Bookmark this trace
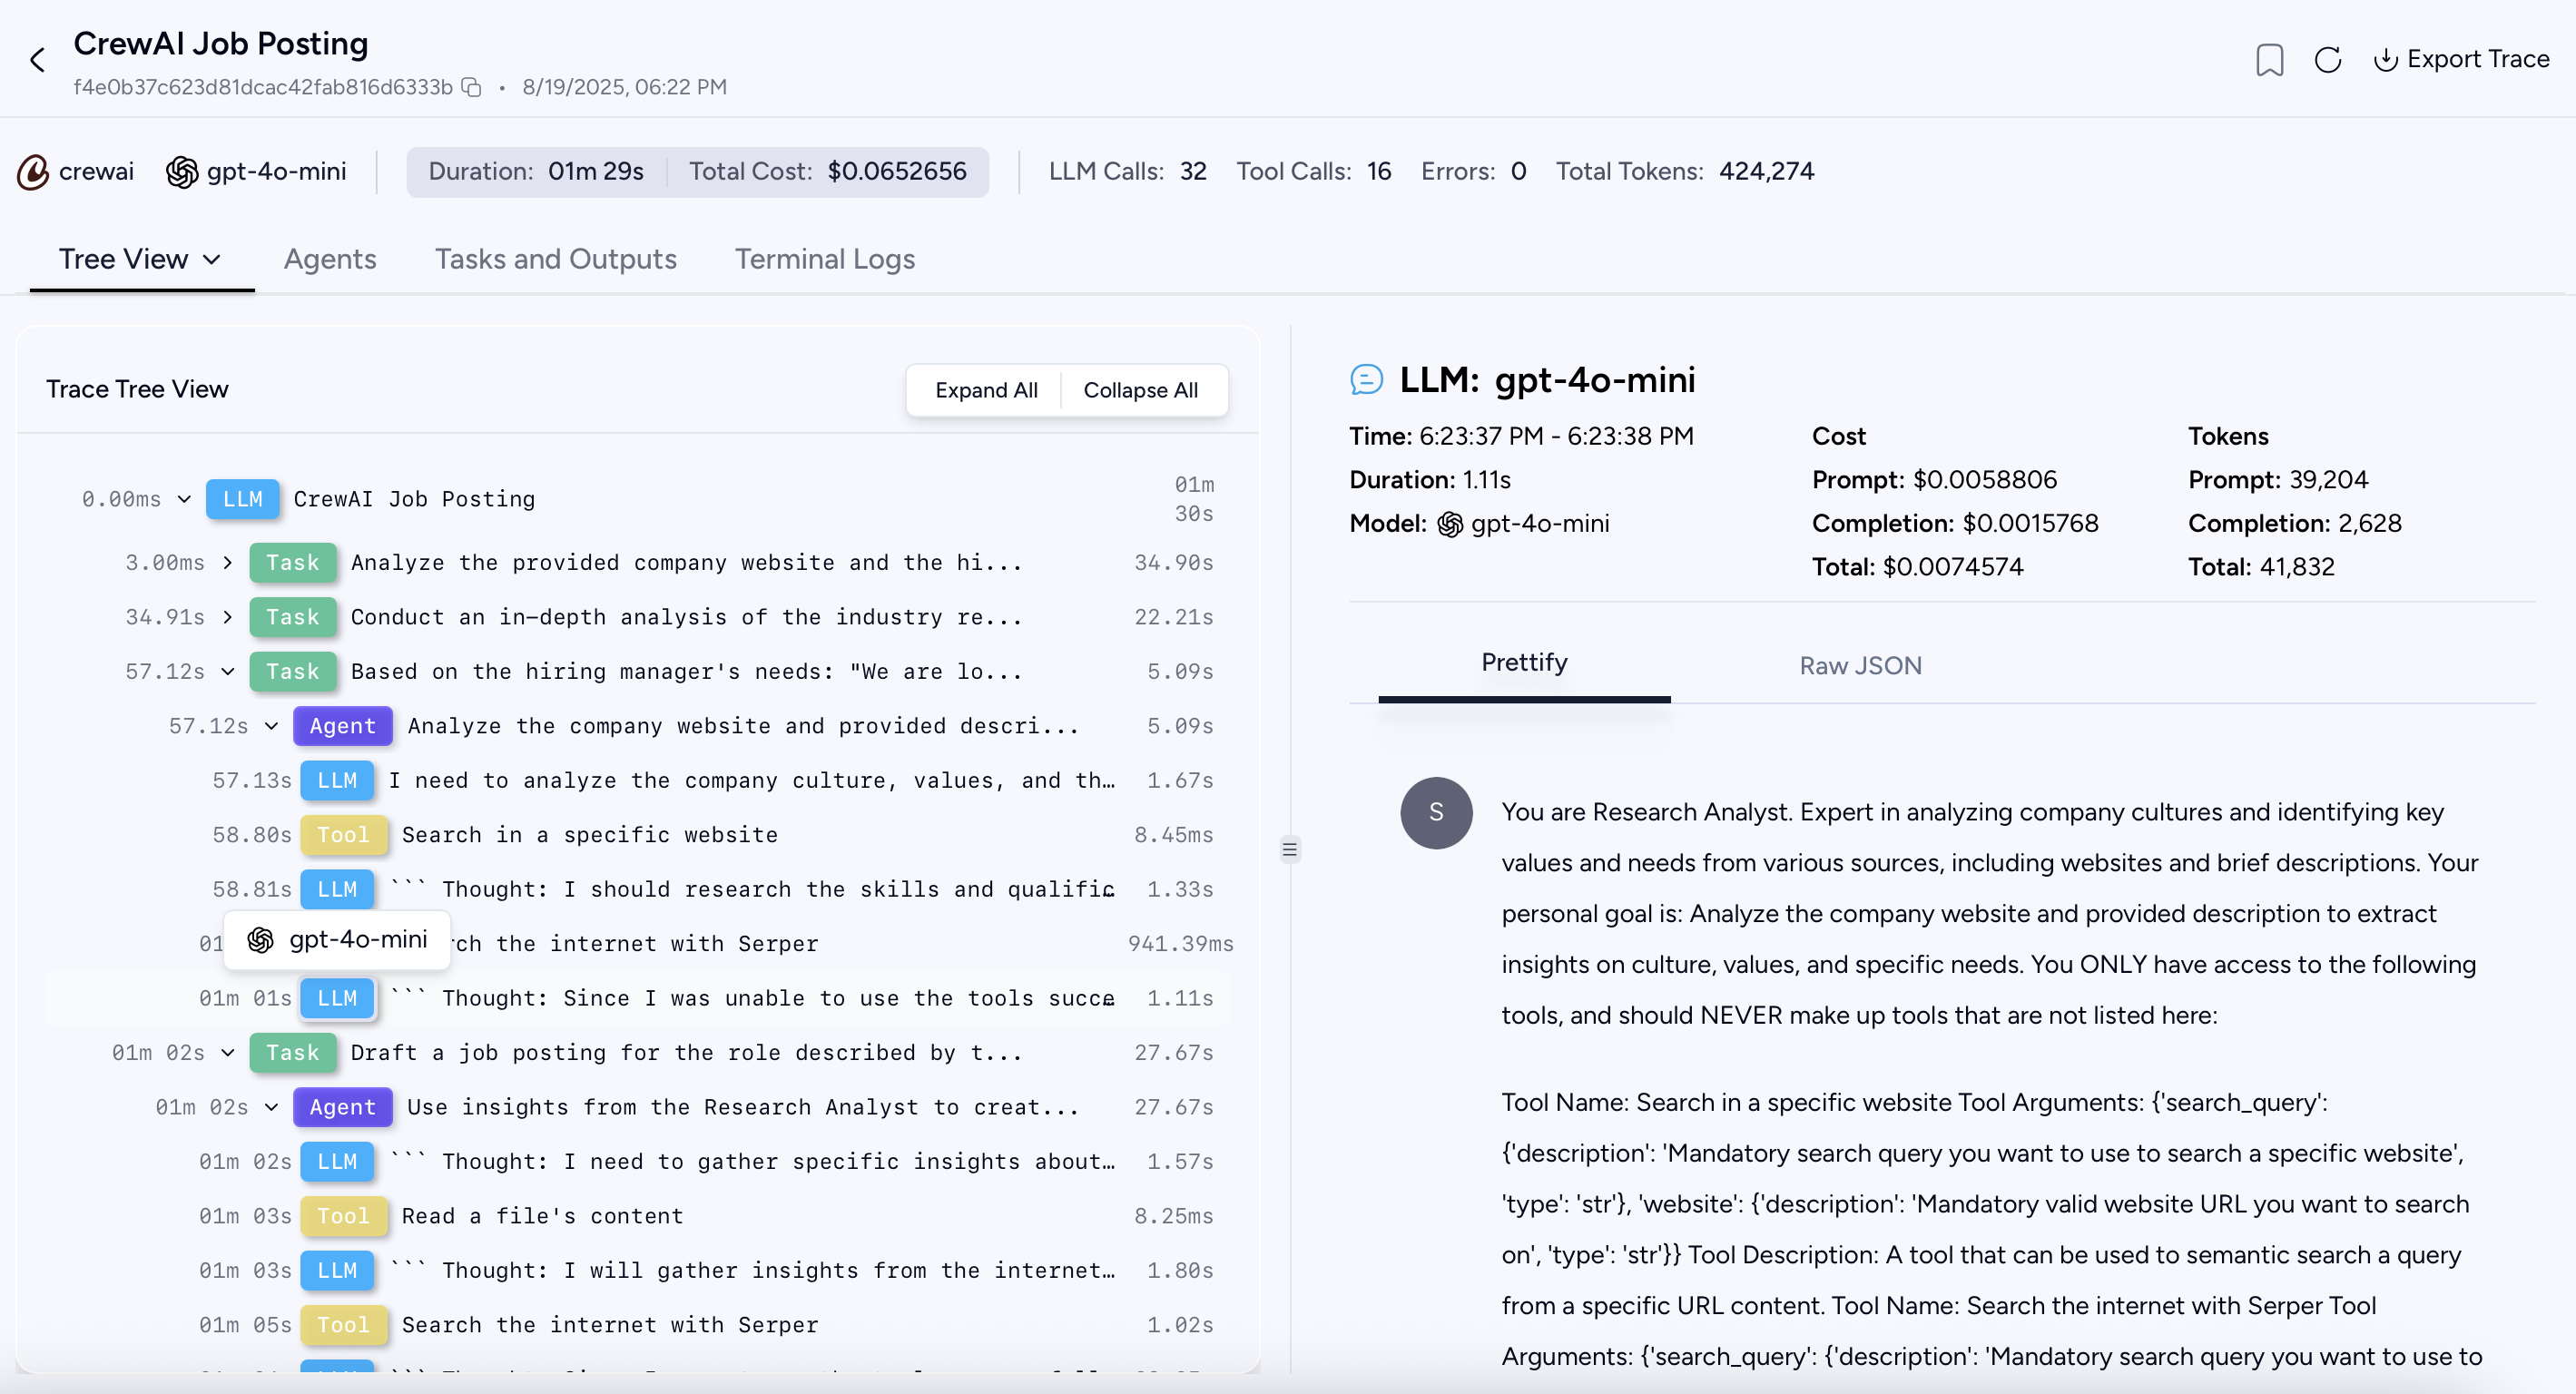 tap(2269, 60)
